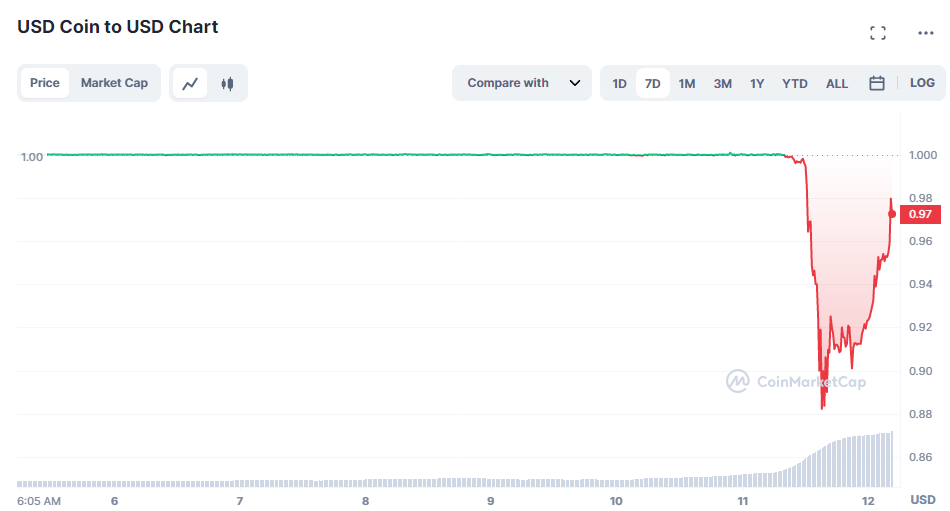Click the 0.94 y-axis value
Image resolution: width=950 pixels, height=511 pixels.
[920, 284]
